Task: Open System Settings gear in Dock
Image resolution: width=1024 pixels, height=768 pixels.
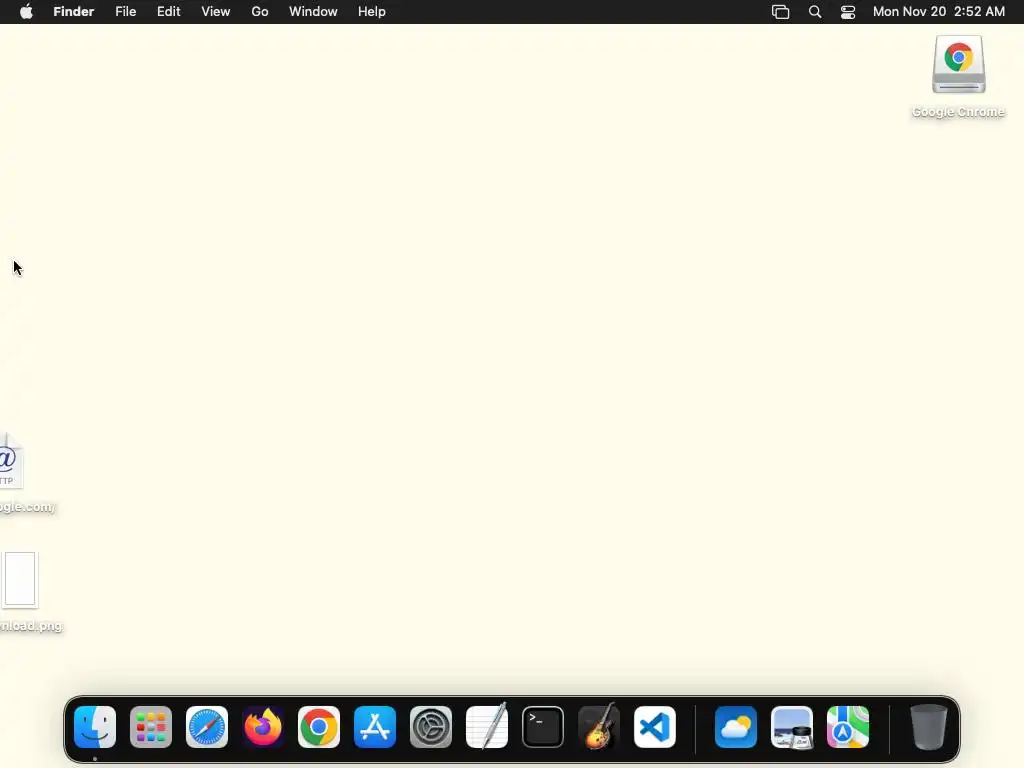Action: [431, 727]
